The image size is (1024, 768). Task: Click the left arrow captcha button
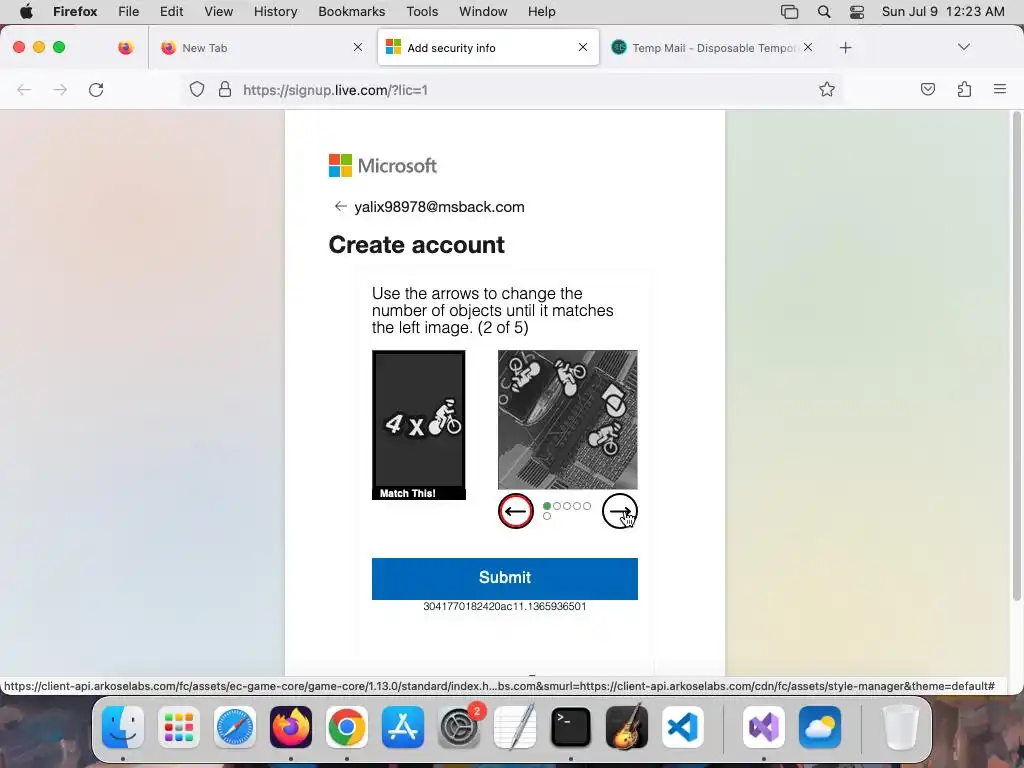tap(515, 511)
